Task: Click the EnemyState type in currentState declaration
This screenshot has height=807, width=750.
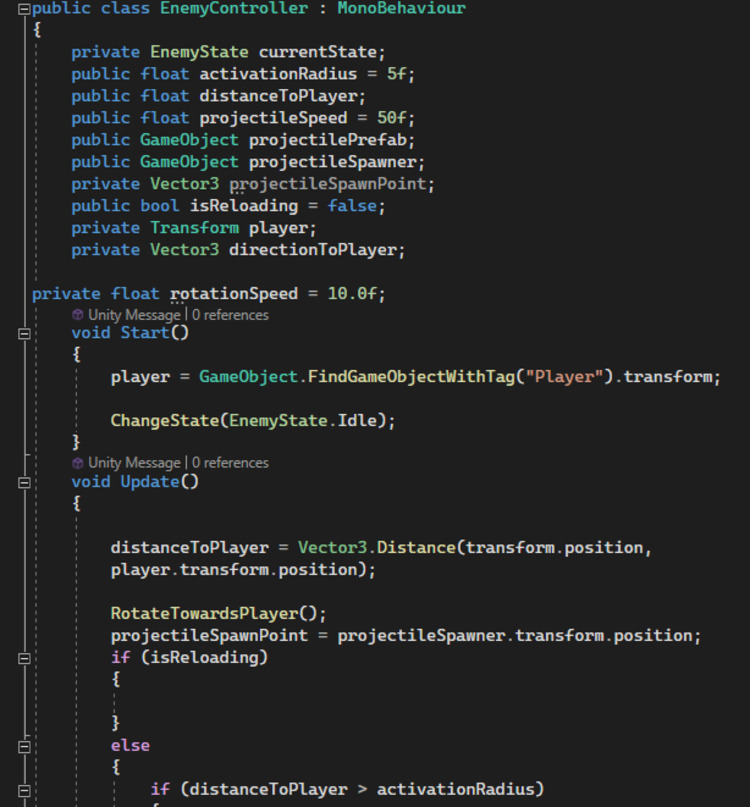Action: tap(199, 52)
